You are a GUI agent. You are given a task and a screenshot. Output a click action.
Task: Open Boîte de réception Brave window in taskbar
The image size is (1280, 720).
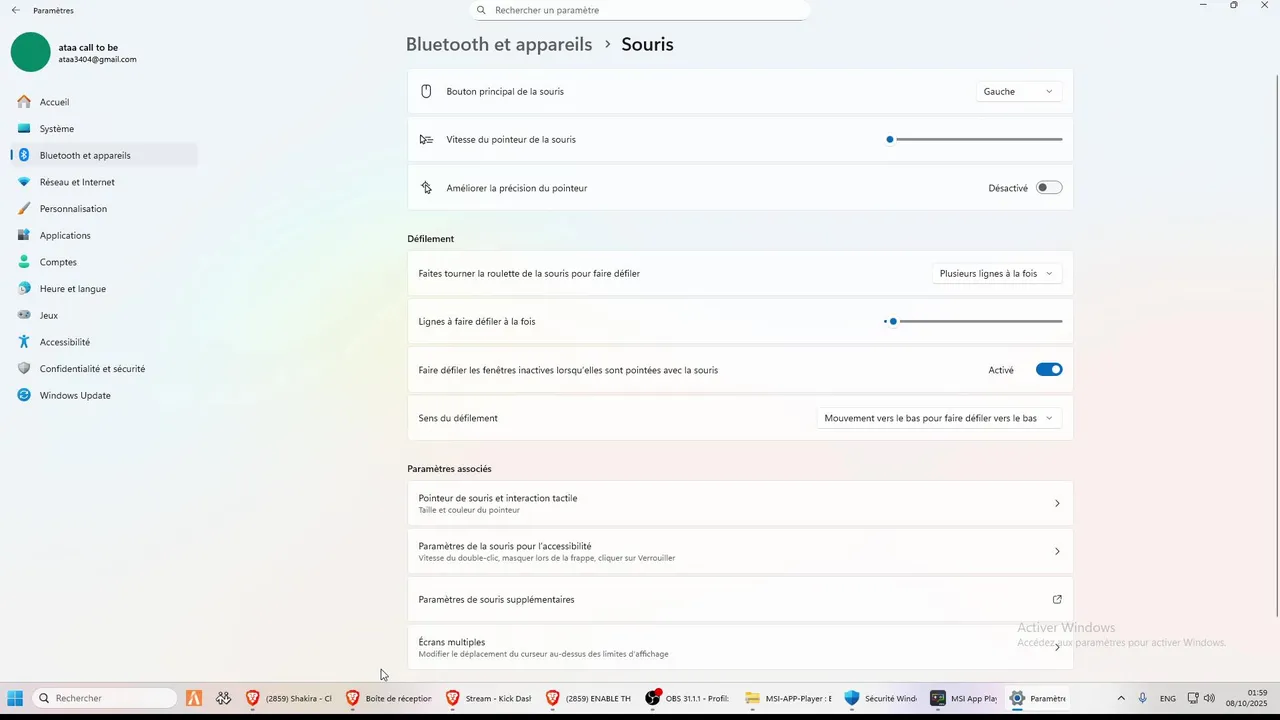[390, 698]
